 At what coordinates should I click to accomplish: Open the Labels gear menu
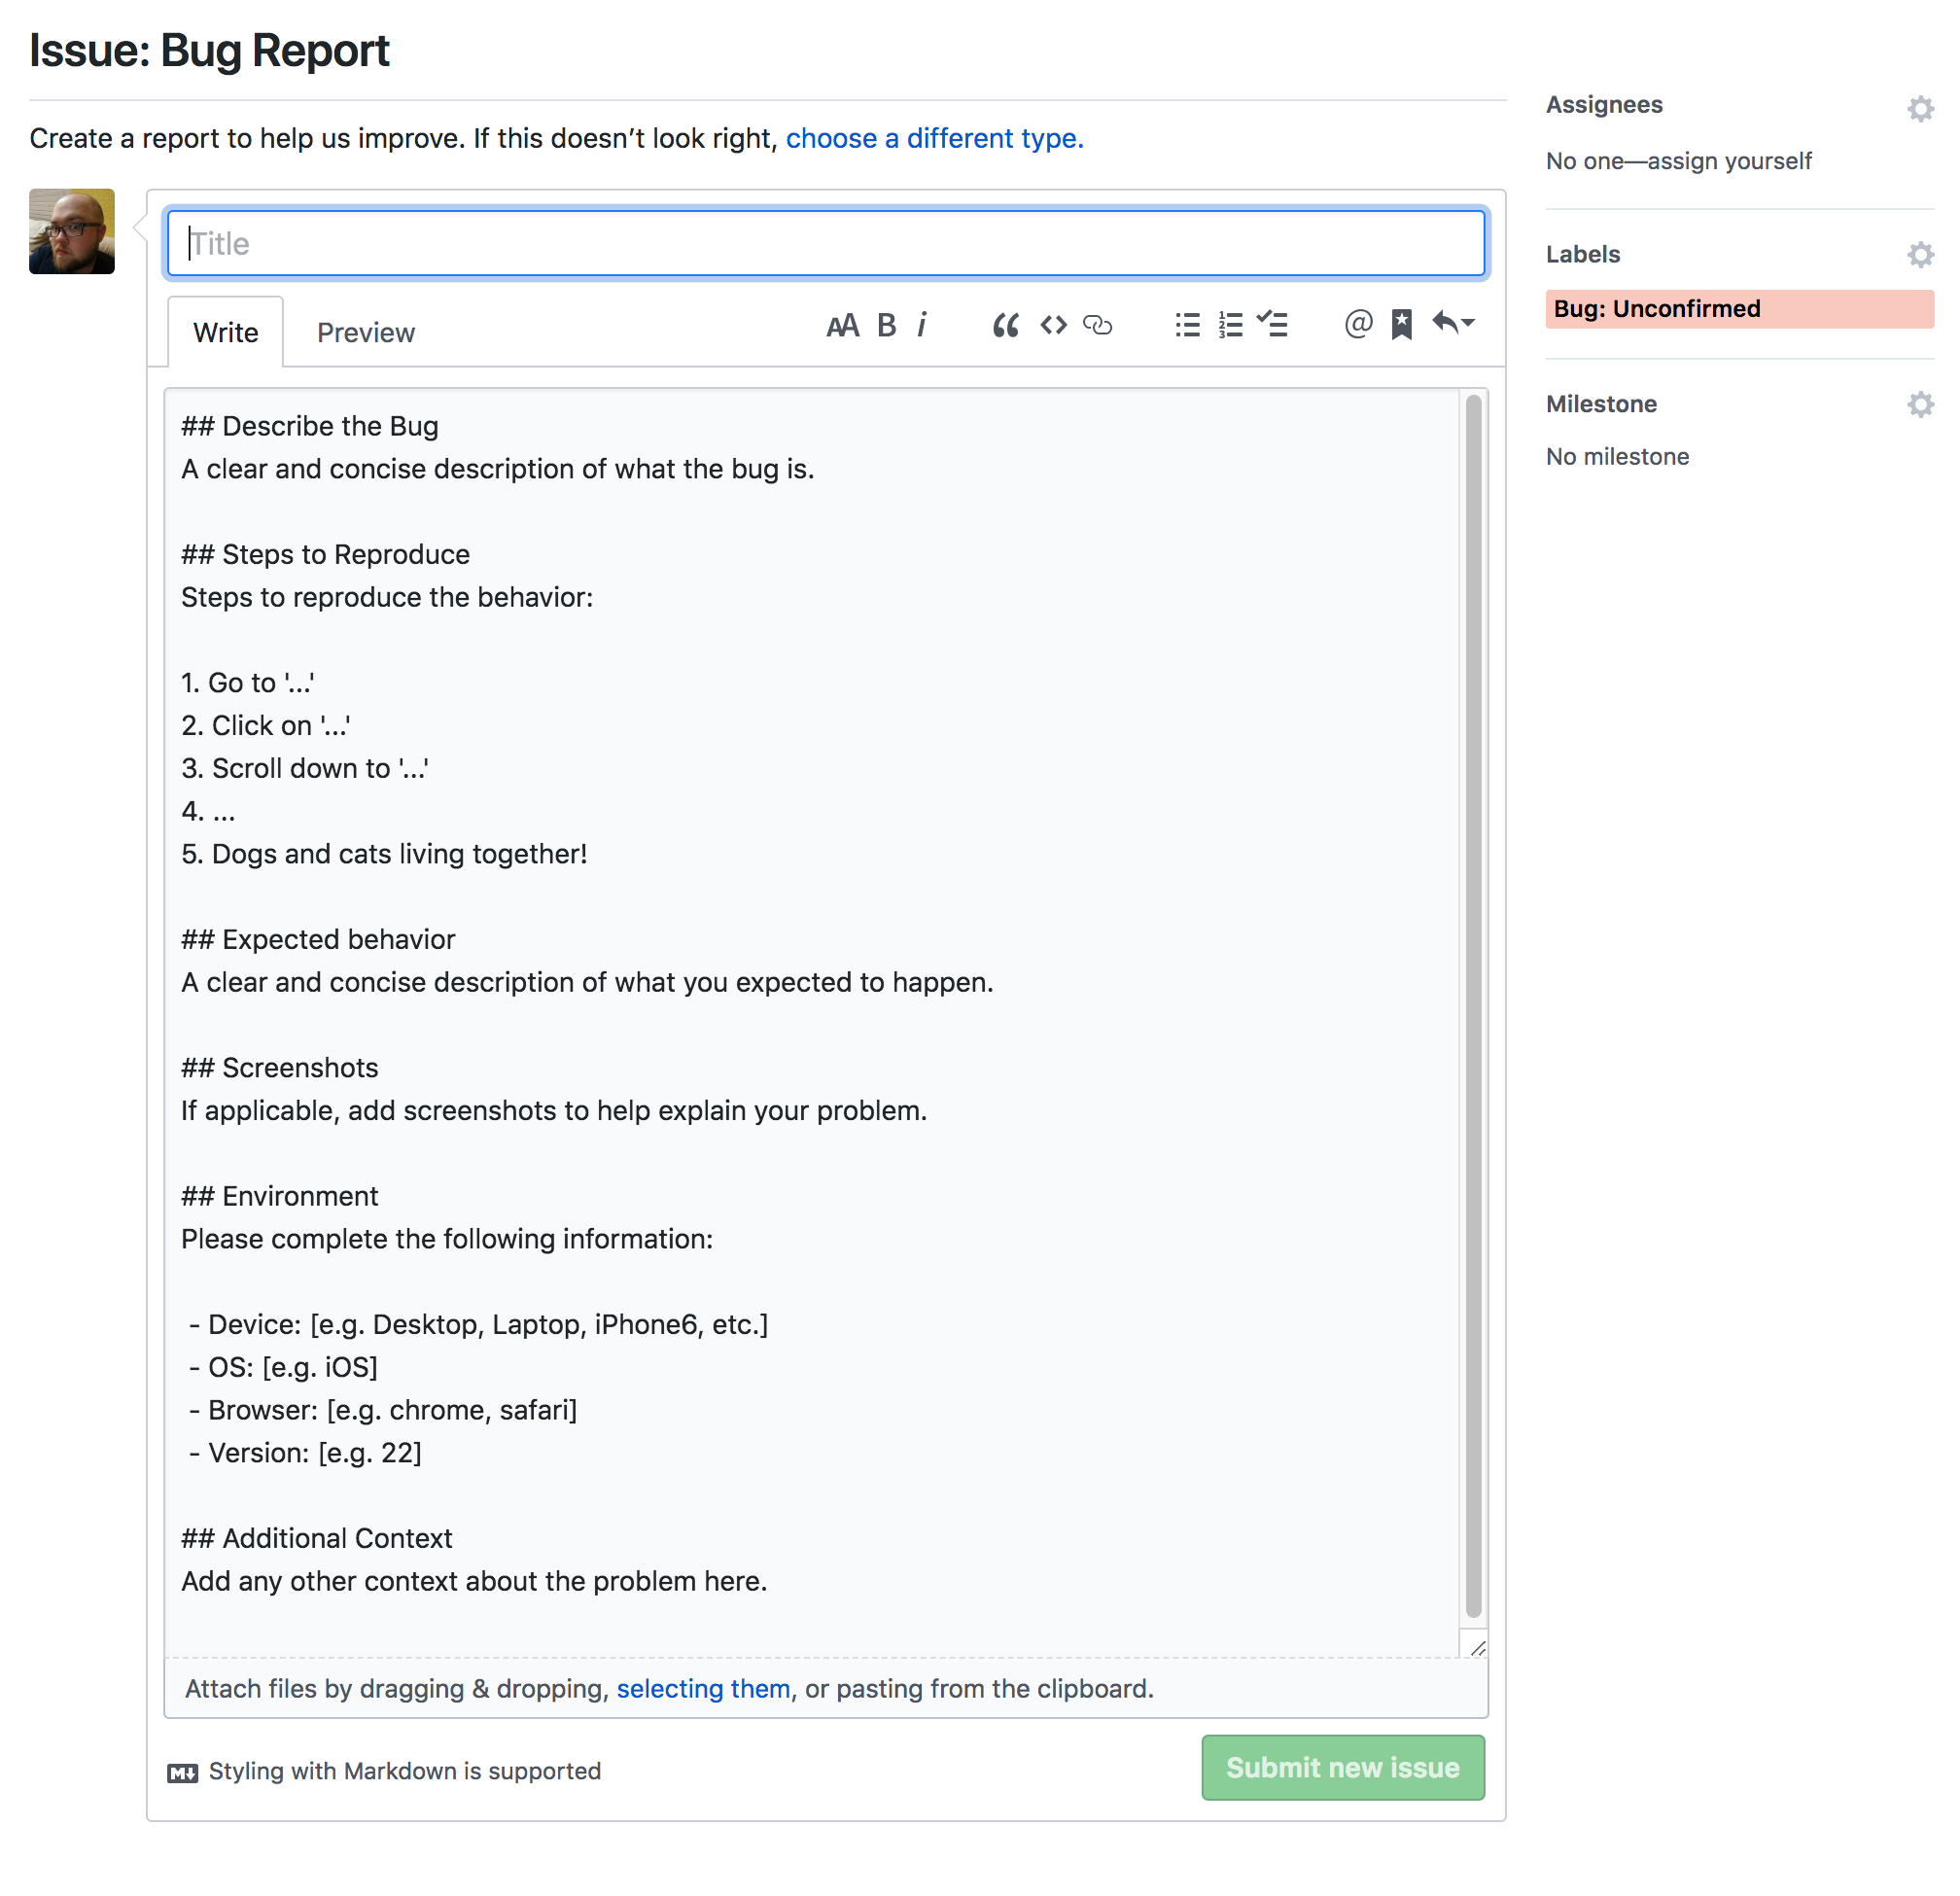click(1919, 254)
